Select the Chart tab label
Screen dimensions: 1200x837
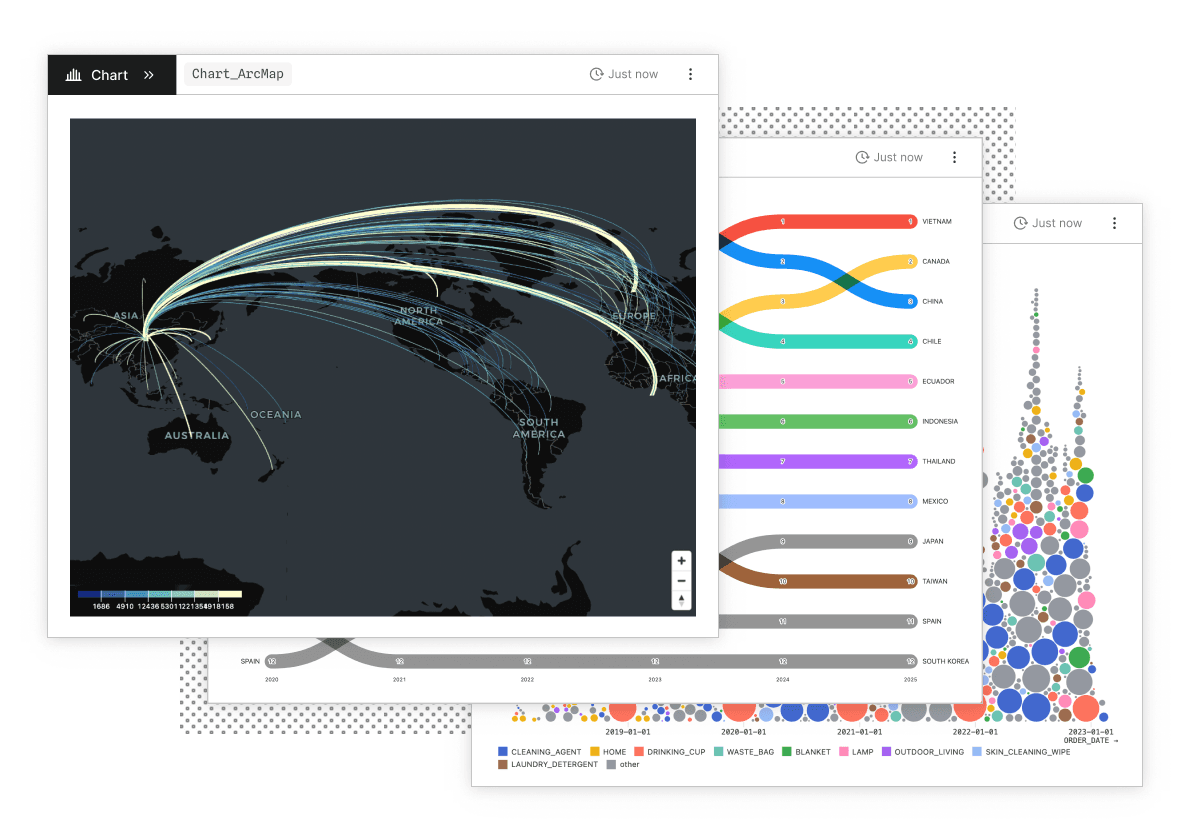coord(109,75)
